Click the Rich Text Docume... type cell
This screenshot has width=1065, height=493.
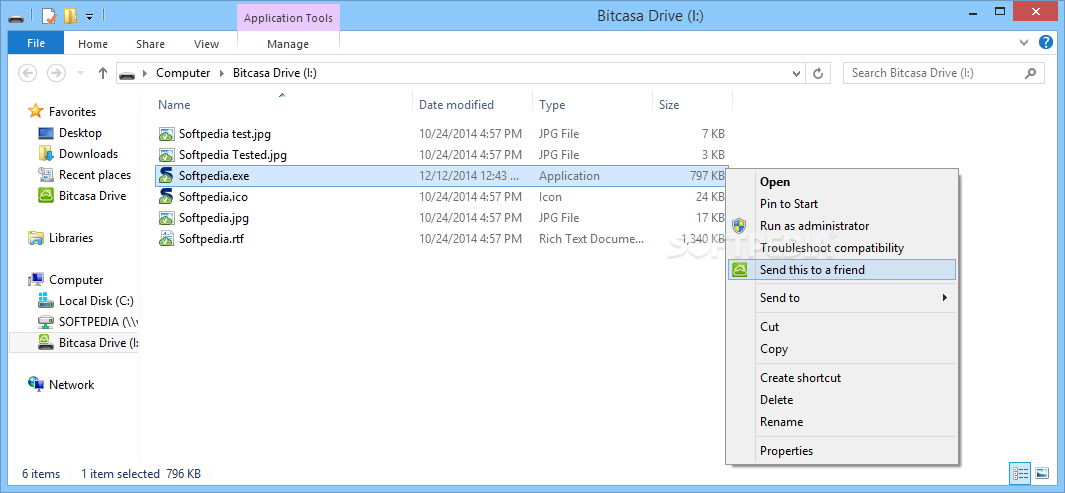tap(592, 239)
